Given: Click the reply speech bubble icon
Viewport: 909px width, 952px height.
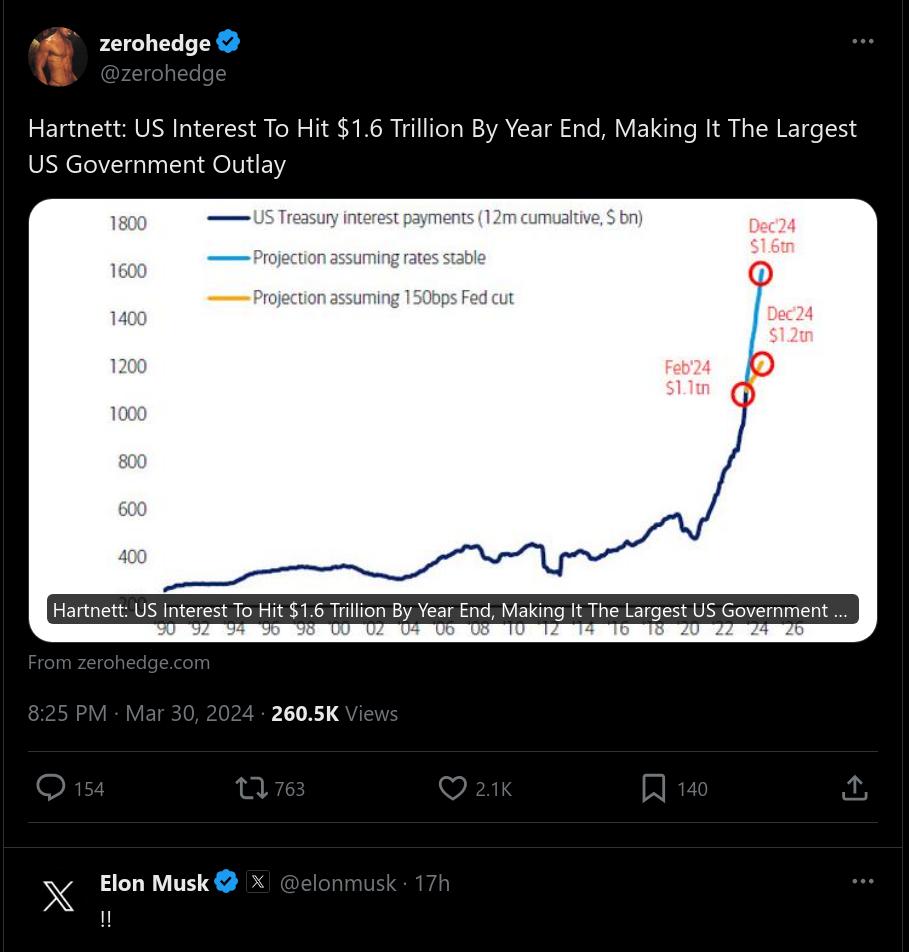Looking at the screenshot, I should coord(51,788).
